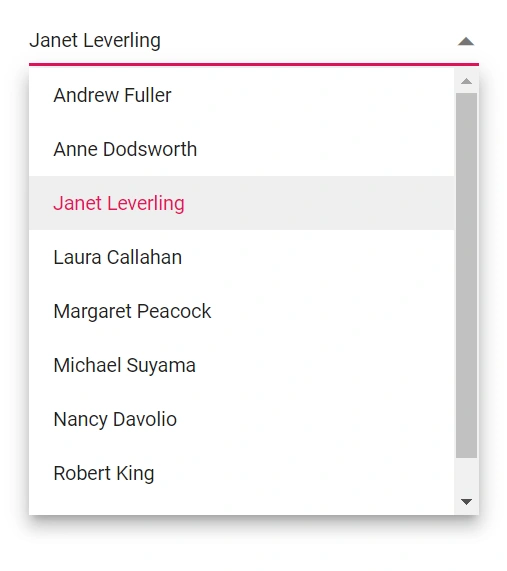Click the selected value text in combo box
The image size is (507, 571).
tap(95, 40)
